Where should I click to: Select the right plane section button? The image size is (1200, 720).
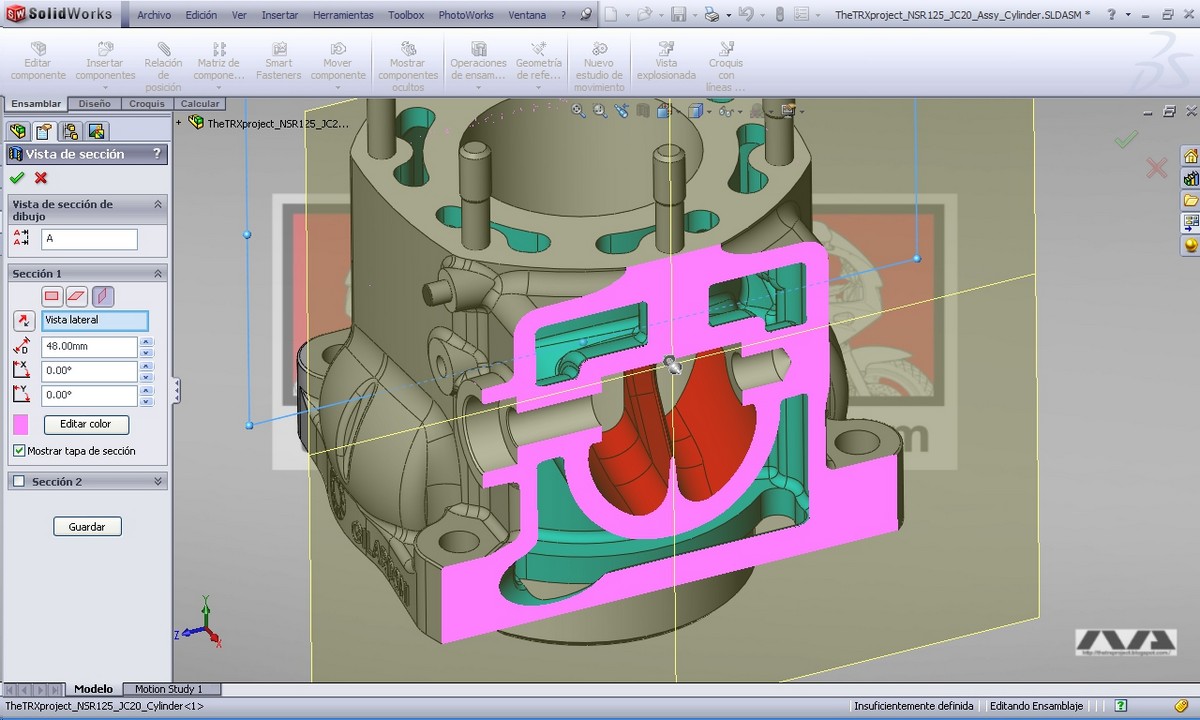point(103,296)
